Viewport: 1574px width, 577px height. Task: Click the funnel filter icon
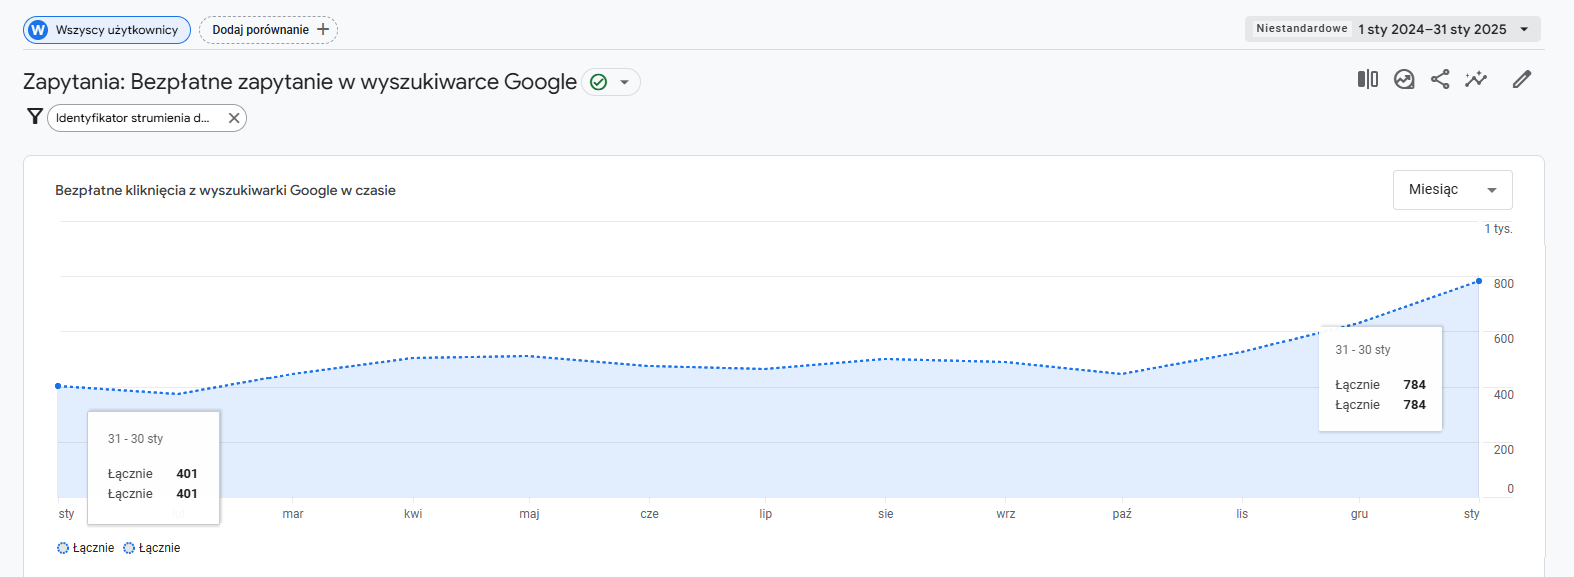point(35,117)
